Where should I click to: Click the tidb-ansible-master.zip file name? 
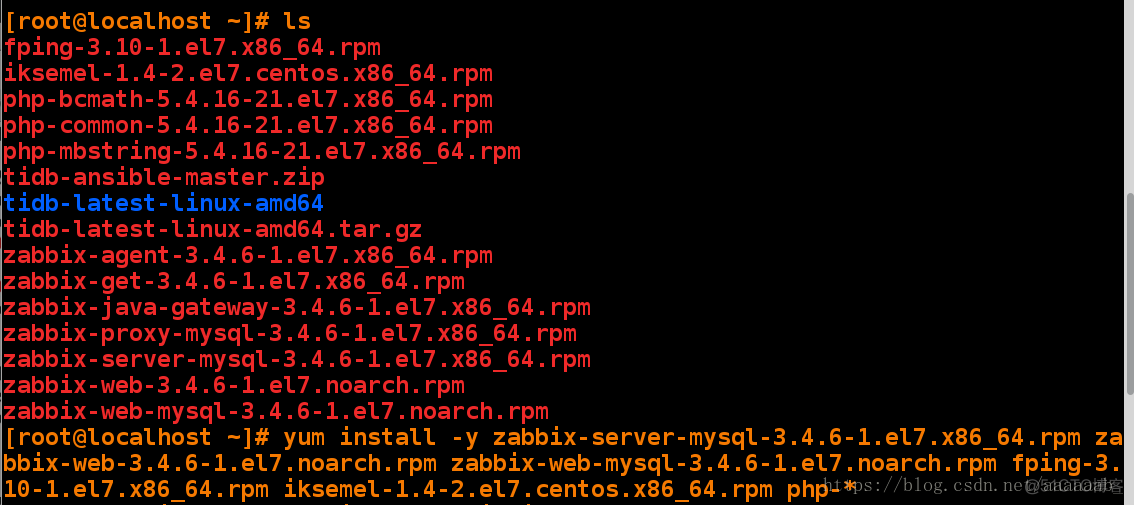pyautogui.click(x=164, y=178)
